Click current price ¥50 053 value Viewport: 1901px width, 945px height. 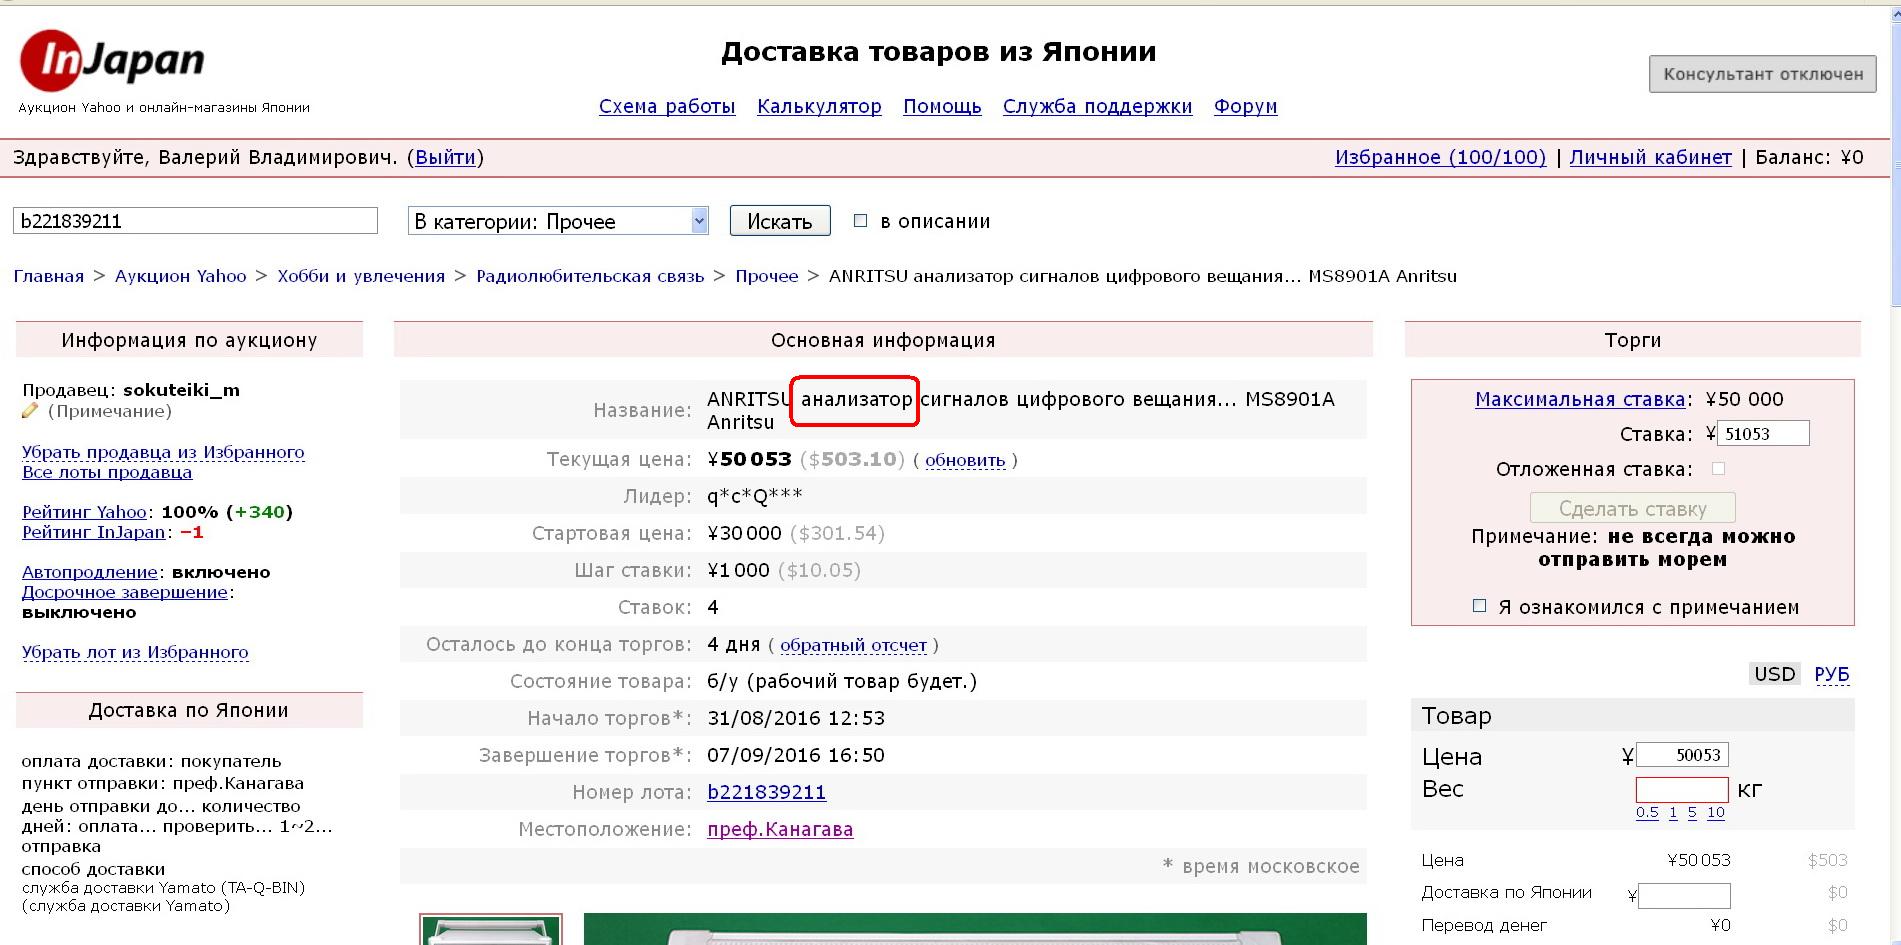[x=749, y=459]
